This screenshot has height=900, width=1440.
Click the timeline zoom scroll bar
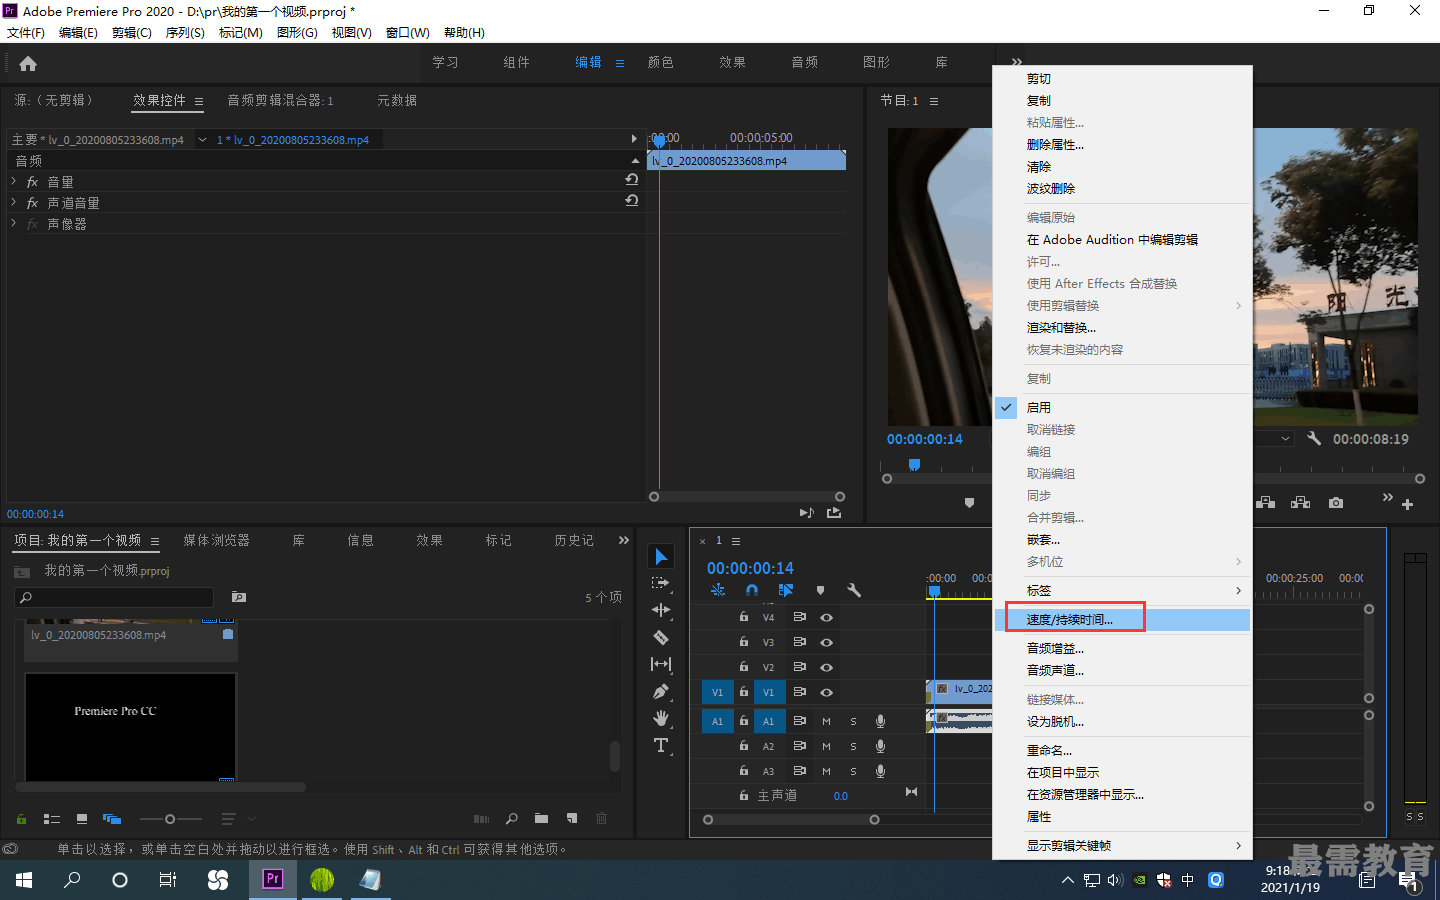point(791,820)
